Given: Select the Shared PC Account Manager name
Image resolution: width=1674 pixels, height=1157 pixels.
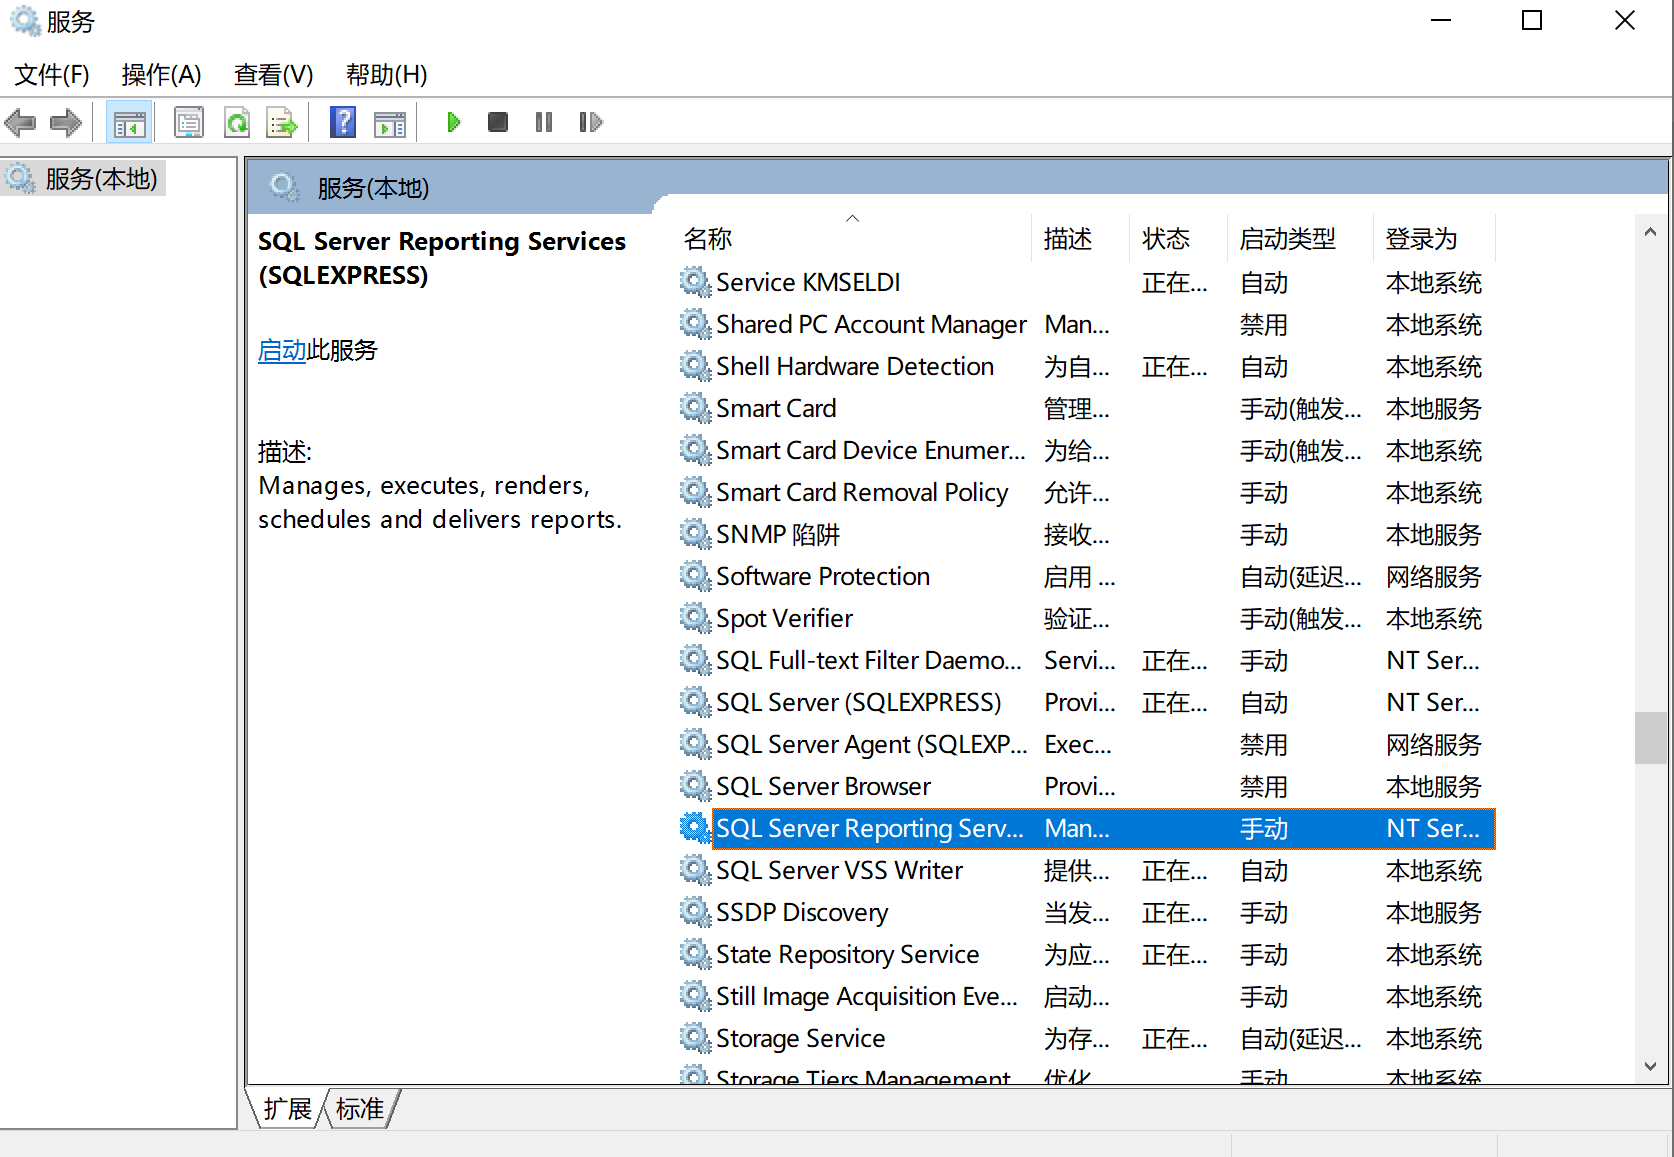Looking at the screenshot, I should pos(871,325).
